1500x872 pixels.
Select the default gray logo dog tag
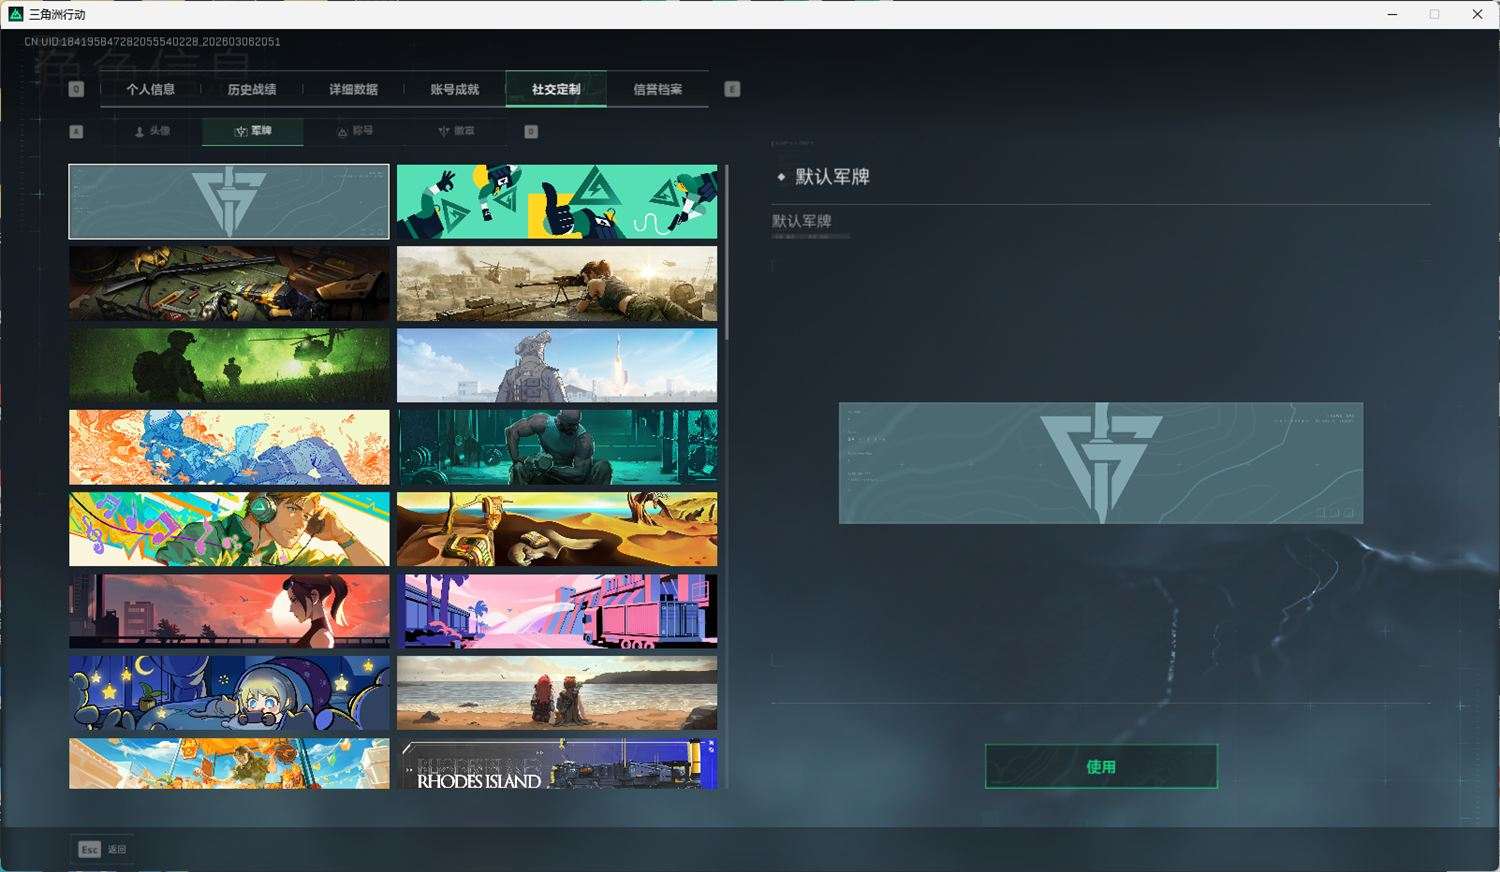(229, 202)
